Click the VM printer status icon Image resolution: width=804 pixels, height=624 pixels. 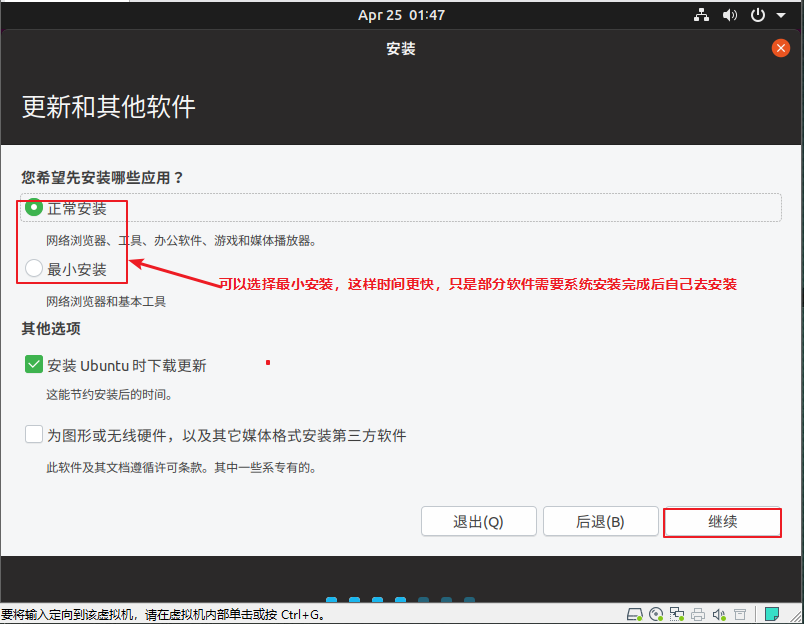point(698,614)
